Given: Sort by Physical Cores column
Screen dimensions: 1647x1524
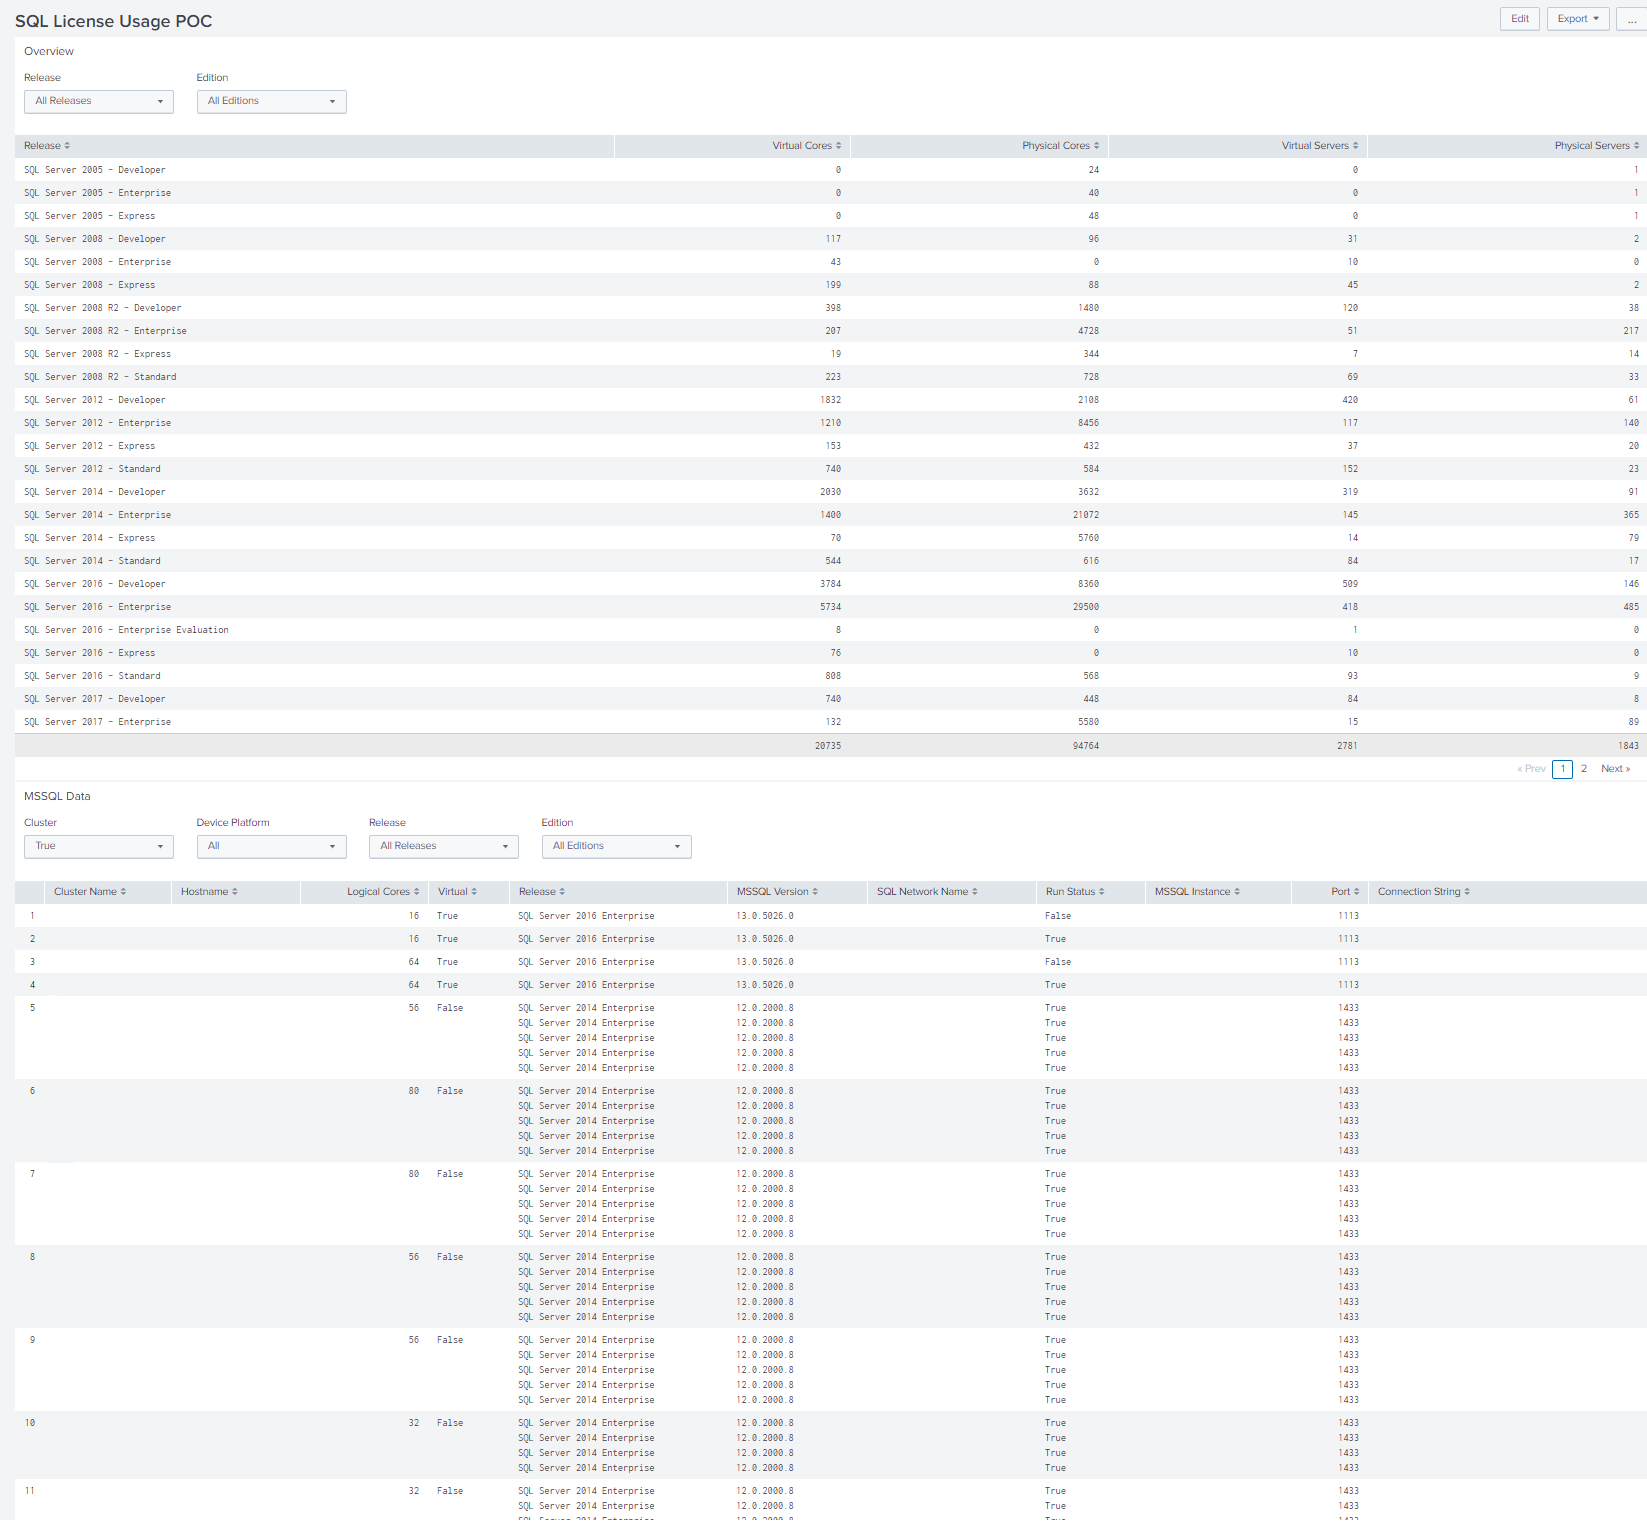Looking at the screenshot, I should click(1060, 146).
